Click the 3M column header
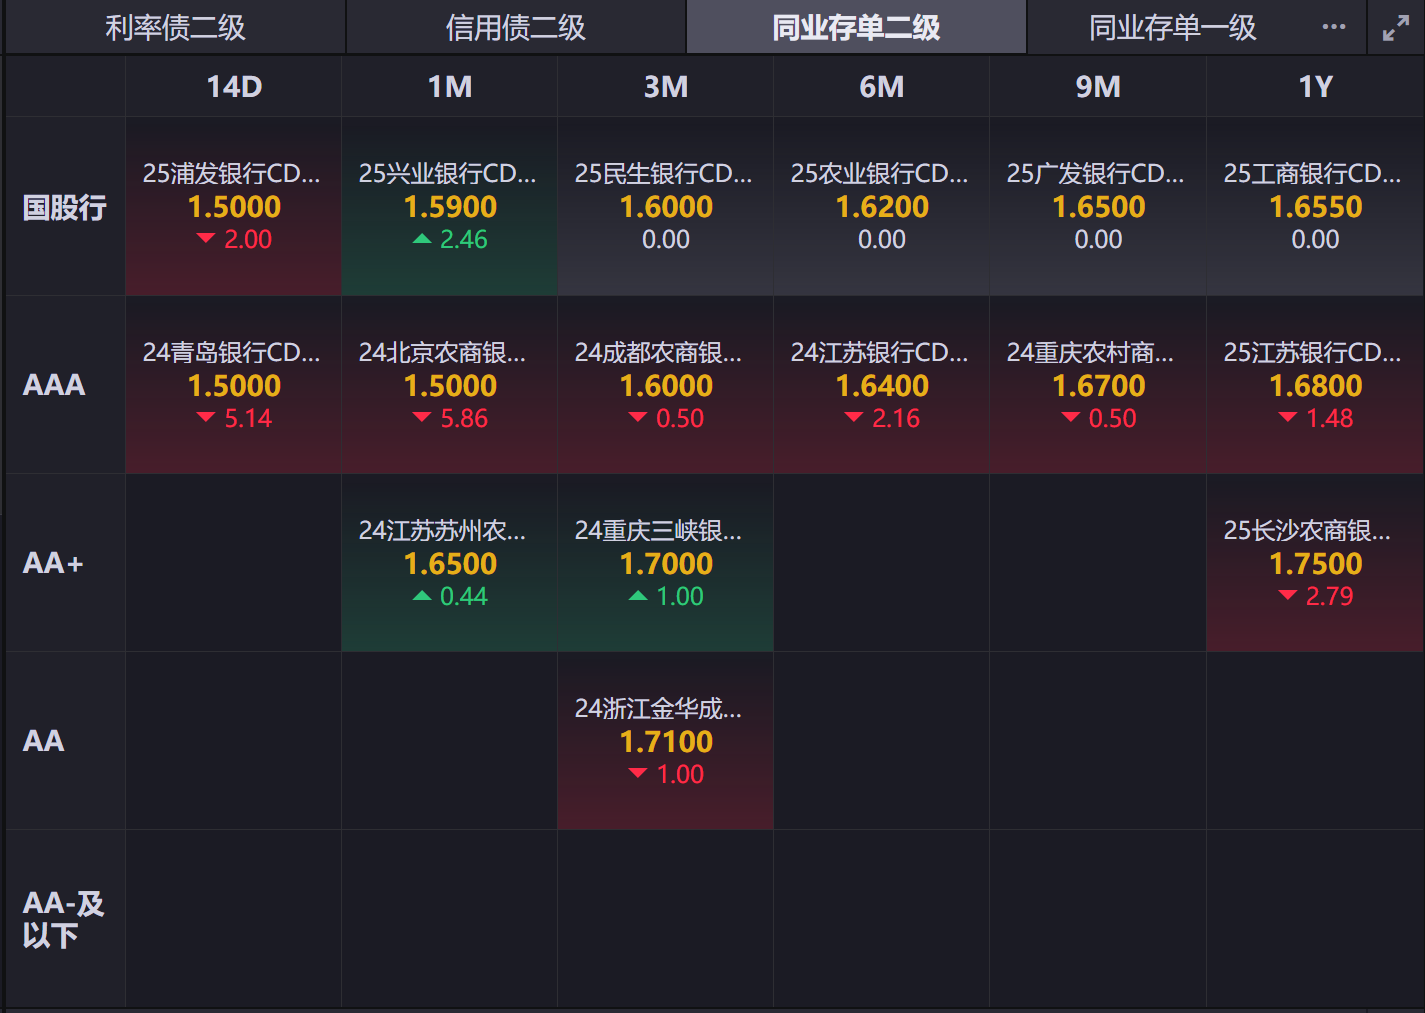 click(x=666, y=87)
